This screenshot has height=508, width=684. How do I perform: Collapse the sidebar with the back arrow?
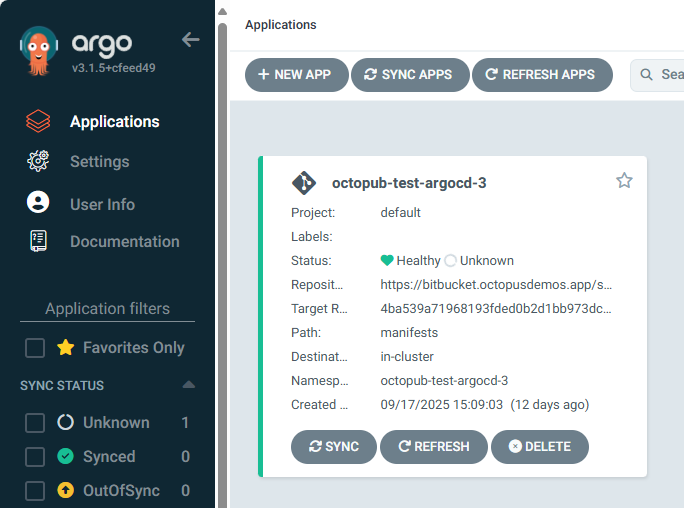[190, 40]
